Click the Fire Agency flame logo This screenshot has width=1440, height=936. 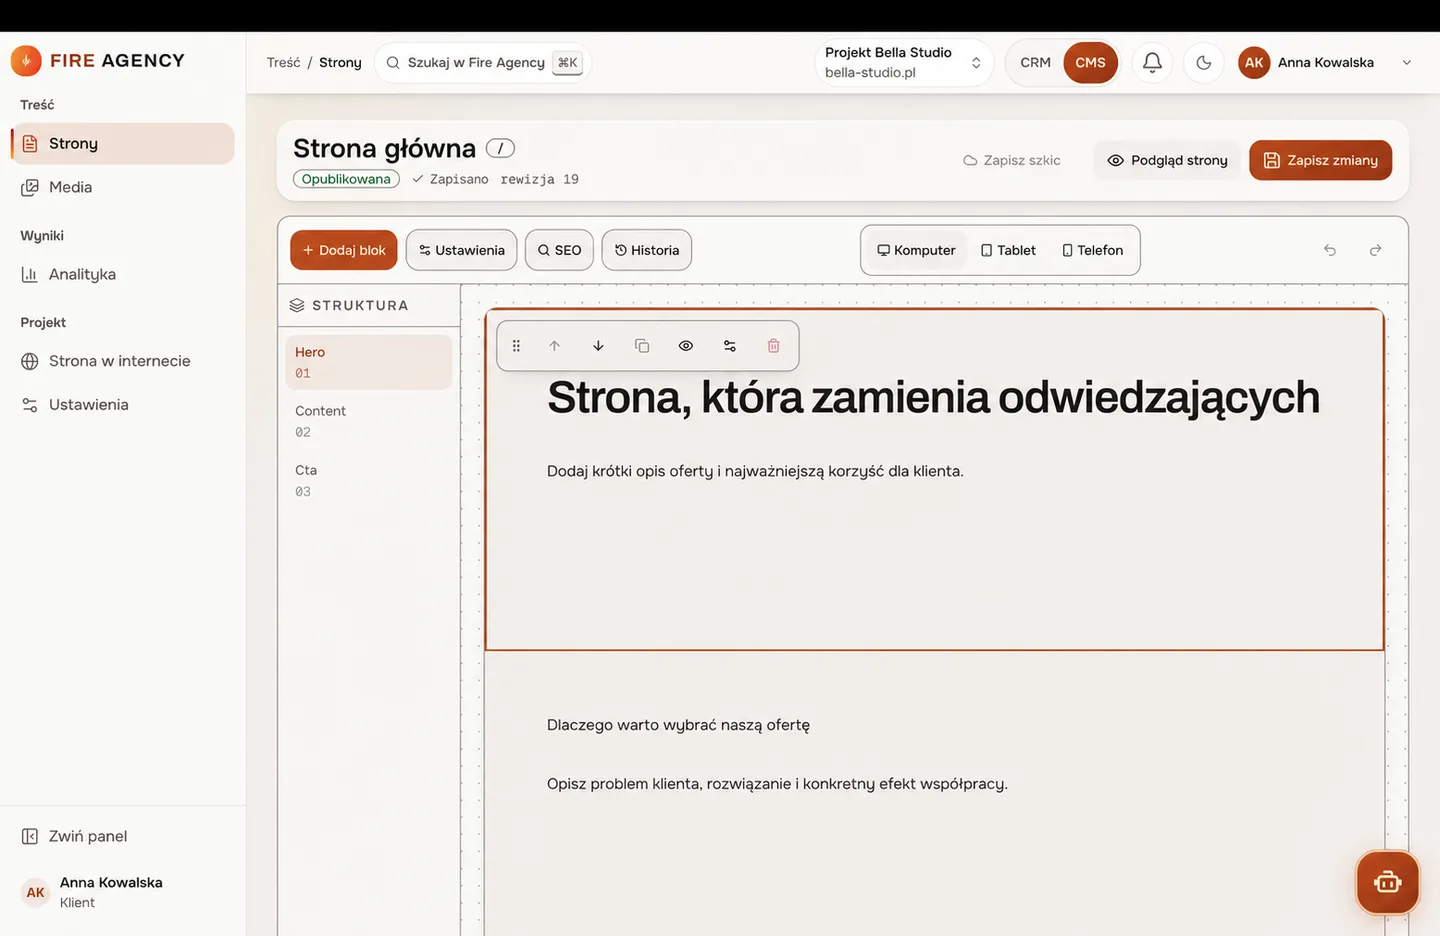pyautogui.click(x=26, y=61)
